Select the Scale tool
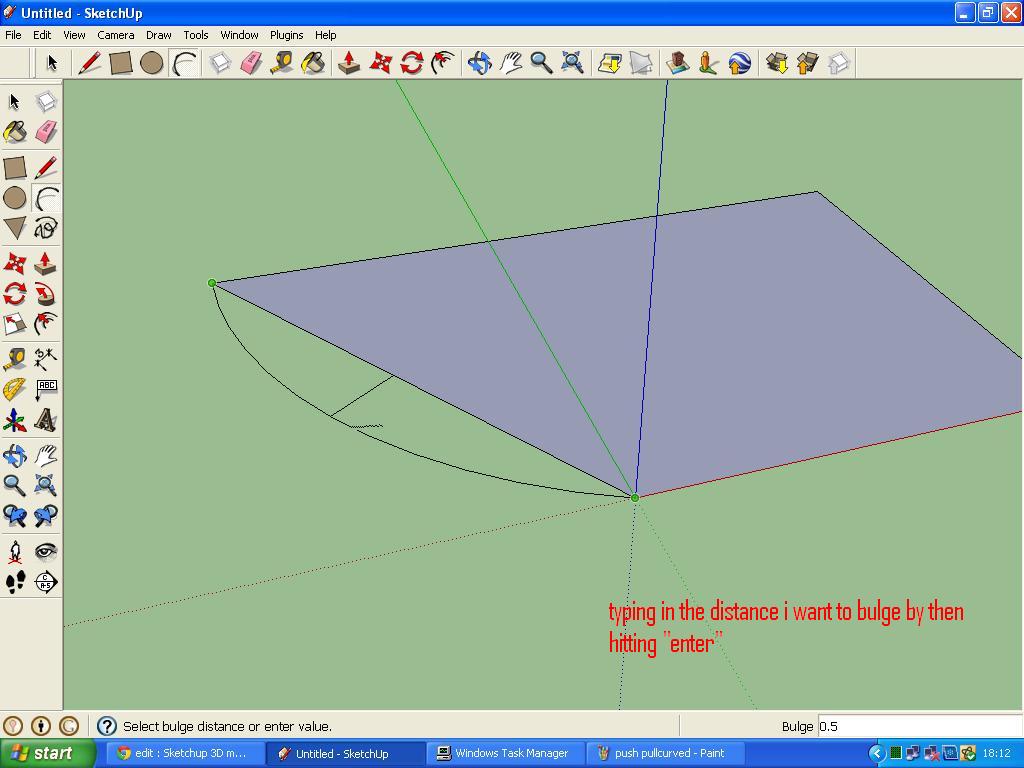Image resolution: width=1024 pixels, height=768 pixels. pyautogui.click(x=15, y=324)
